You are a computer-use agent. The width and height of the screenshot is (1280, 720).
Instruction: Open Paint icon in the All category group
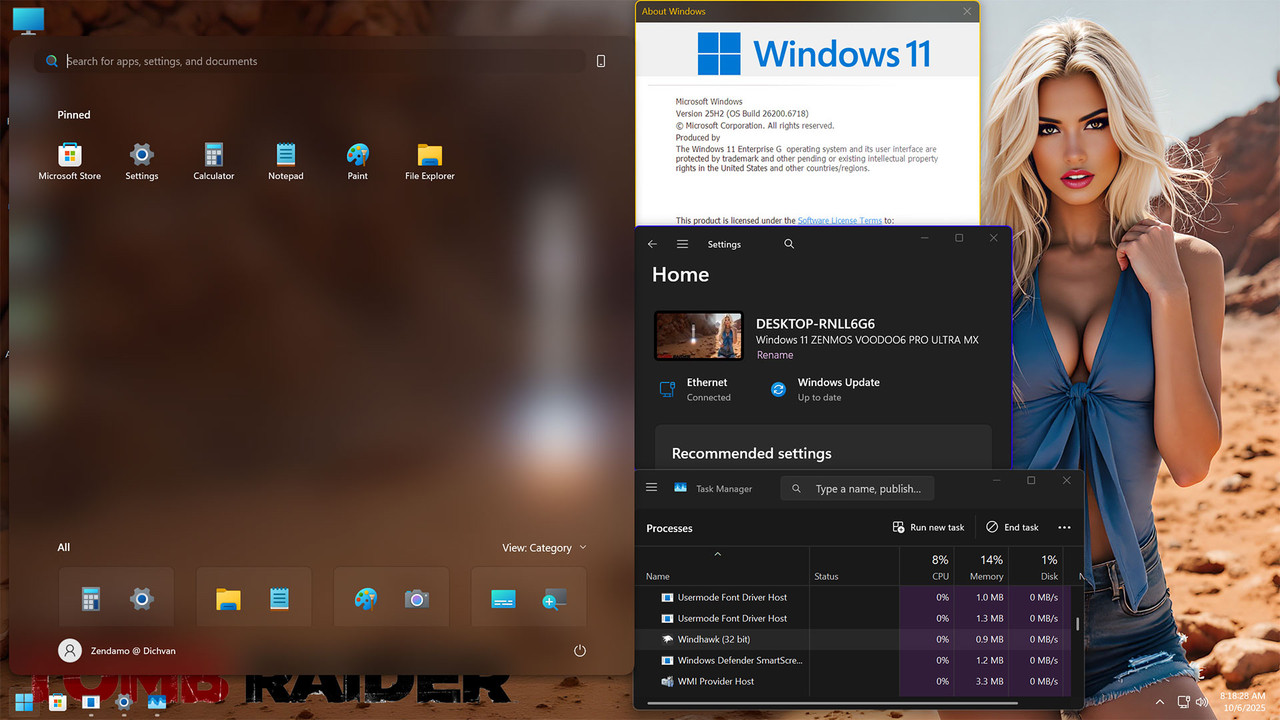tap(366, 599)
